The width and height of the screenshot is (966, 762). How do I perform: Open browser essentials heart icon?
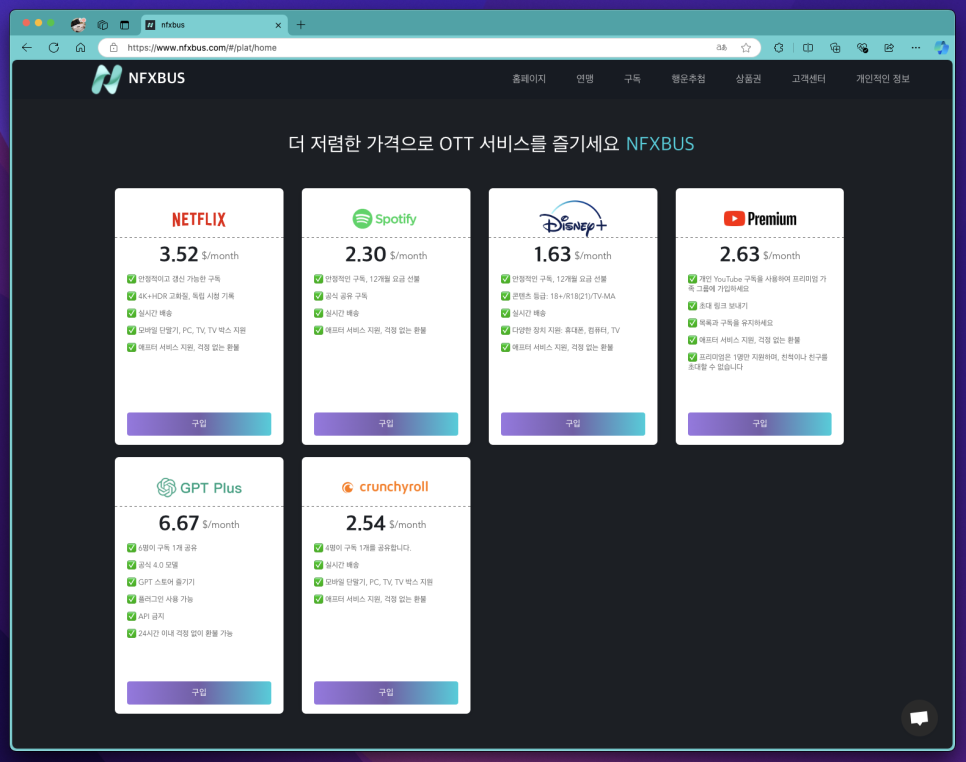click(x=862, y=47)
